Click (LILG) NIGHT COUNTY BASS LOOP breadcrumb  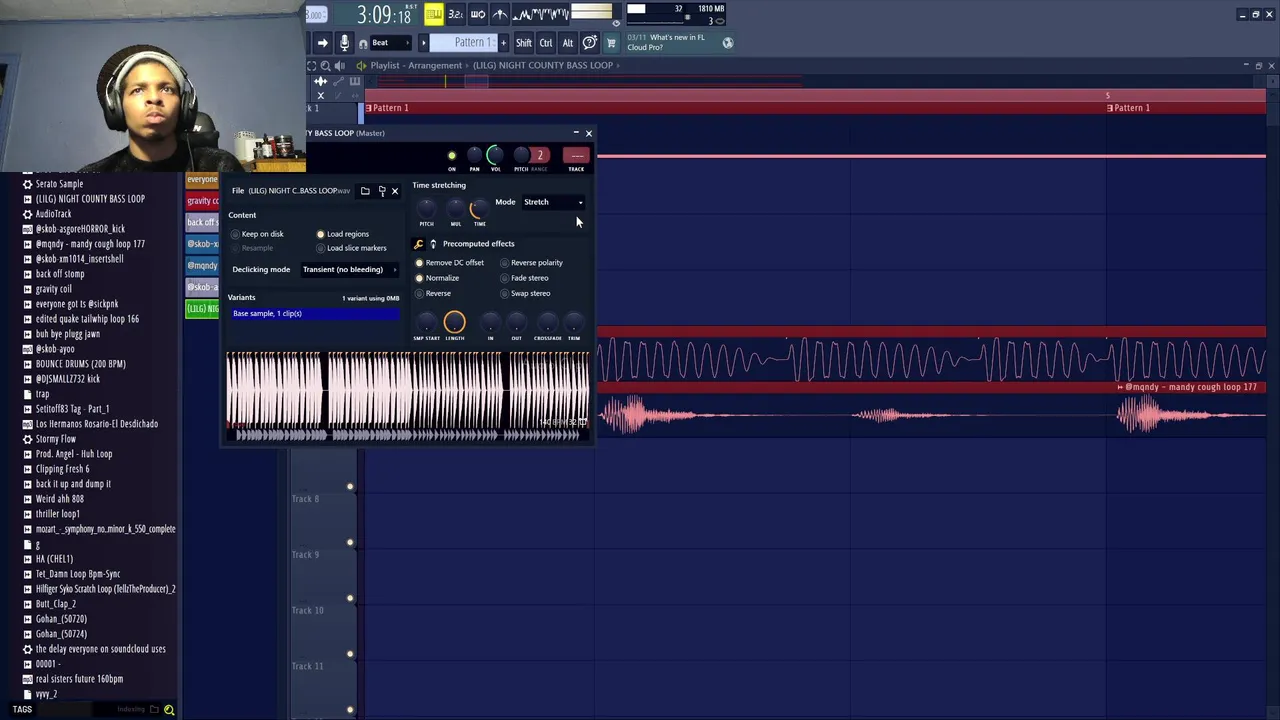(x=543, y=65)
